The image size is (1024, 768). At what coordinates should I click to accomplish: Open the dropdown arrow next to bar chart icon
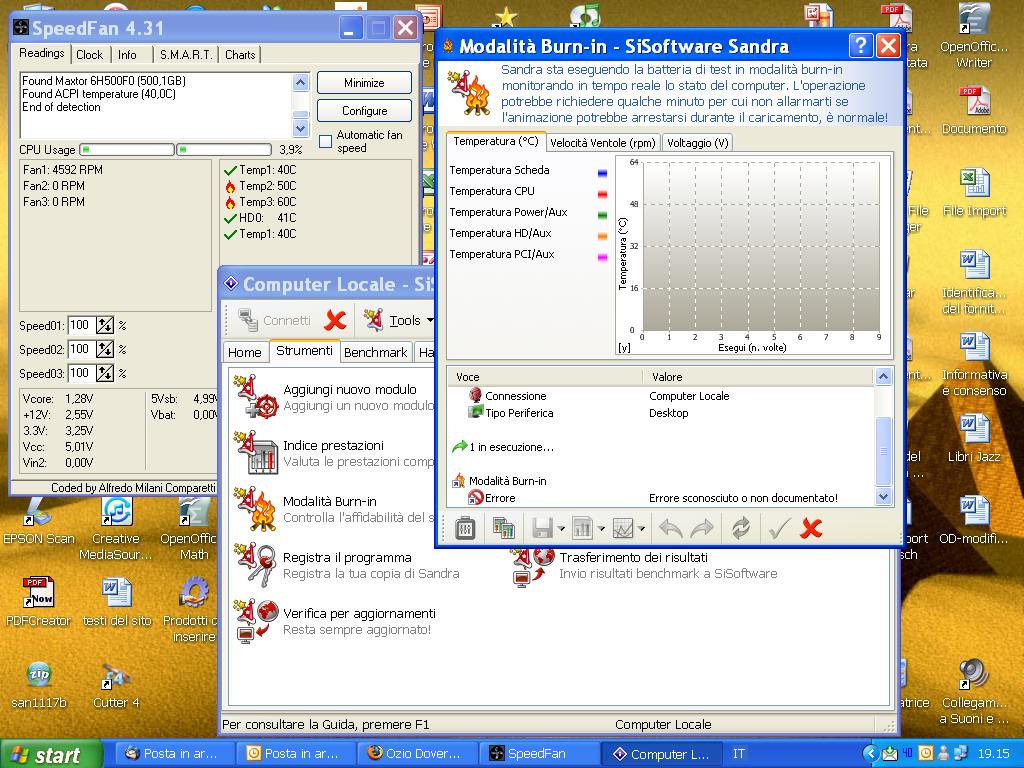point(600,528)
